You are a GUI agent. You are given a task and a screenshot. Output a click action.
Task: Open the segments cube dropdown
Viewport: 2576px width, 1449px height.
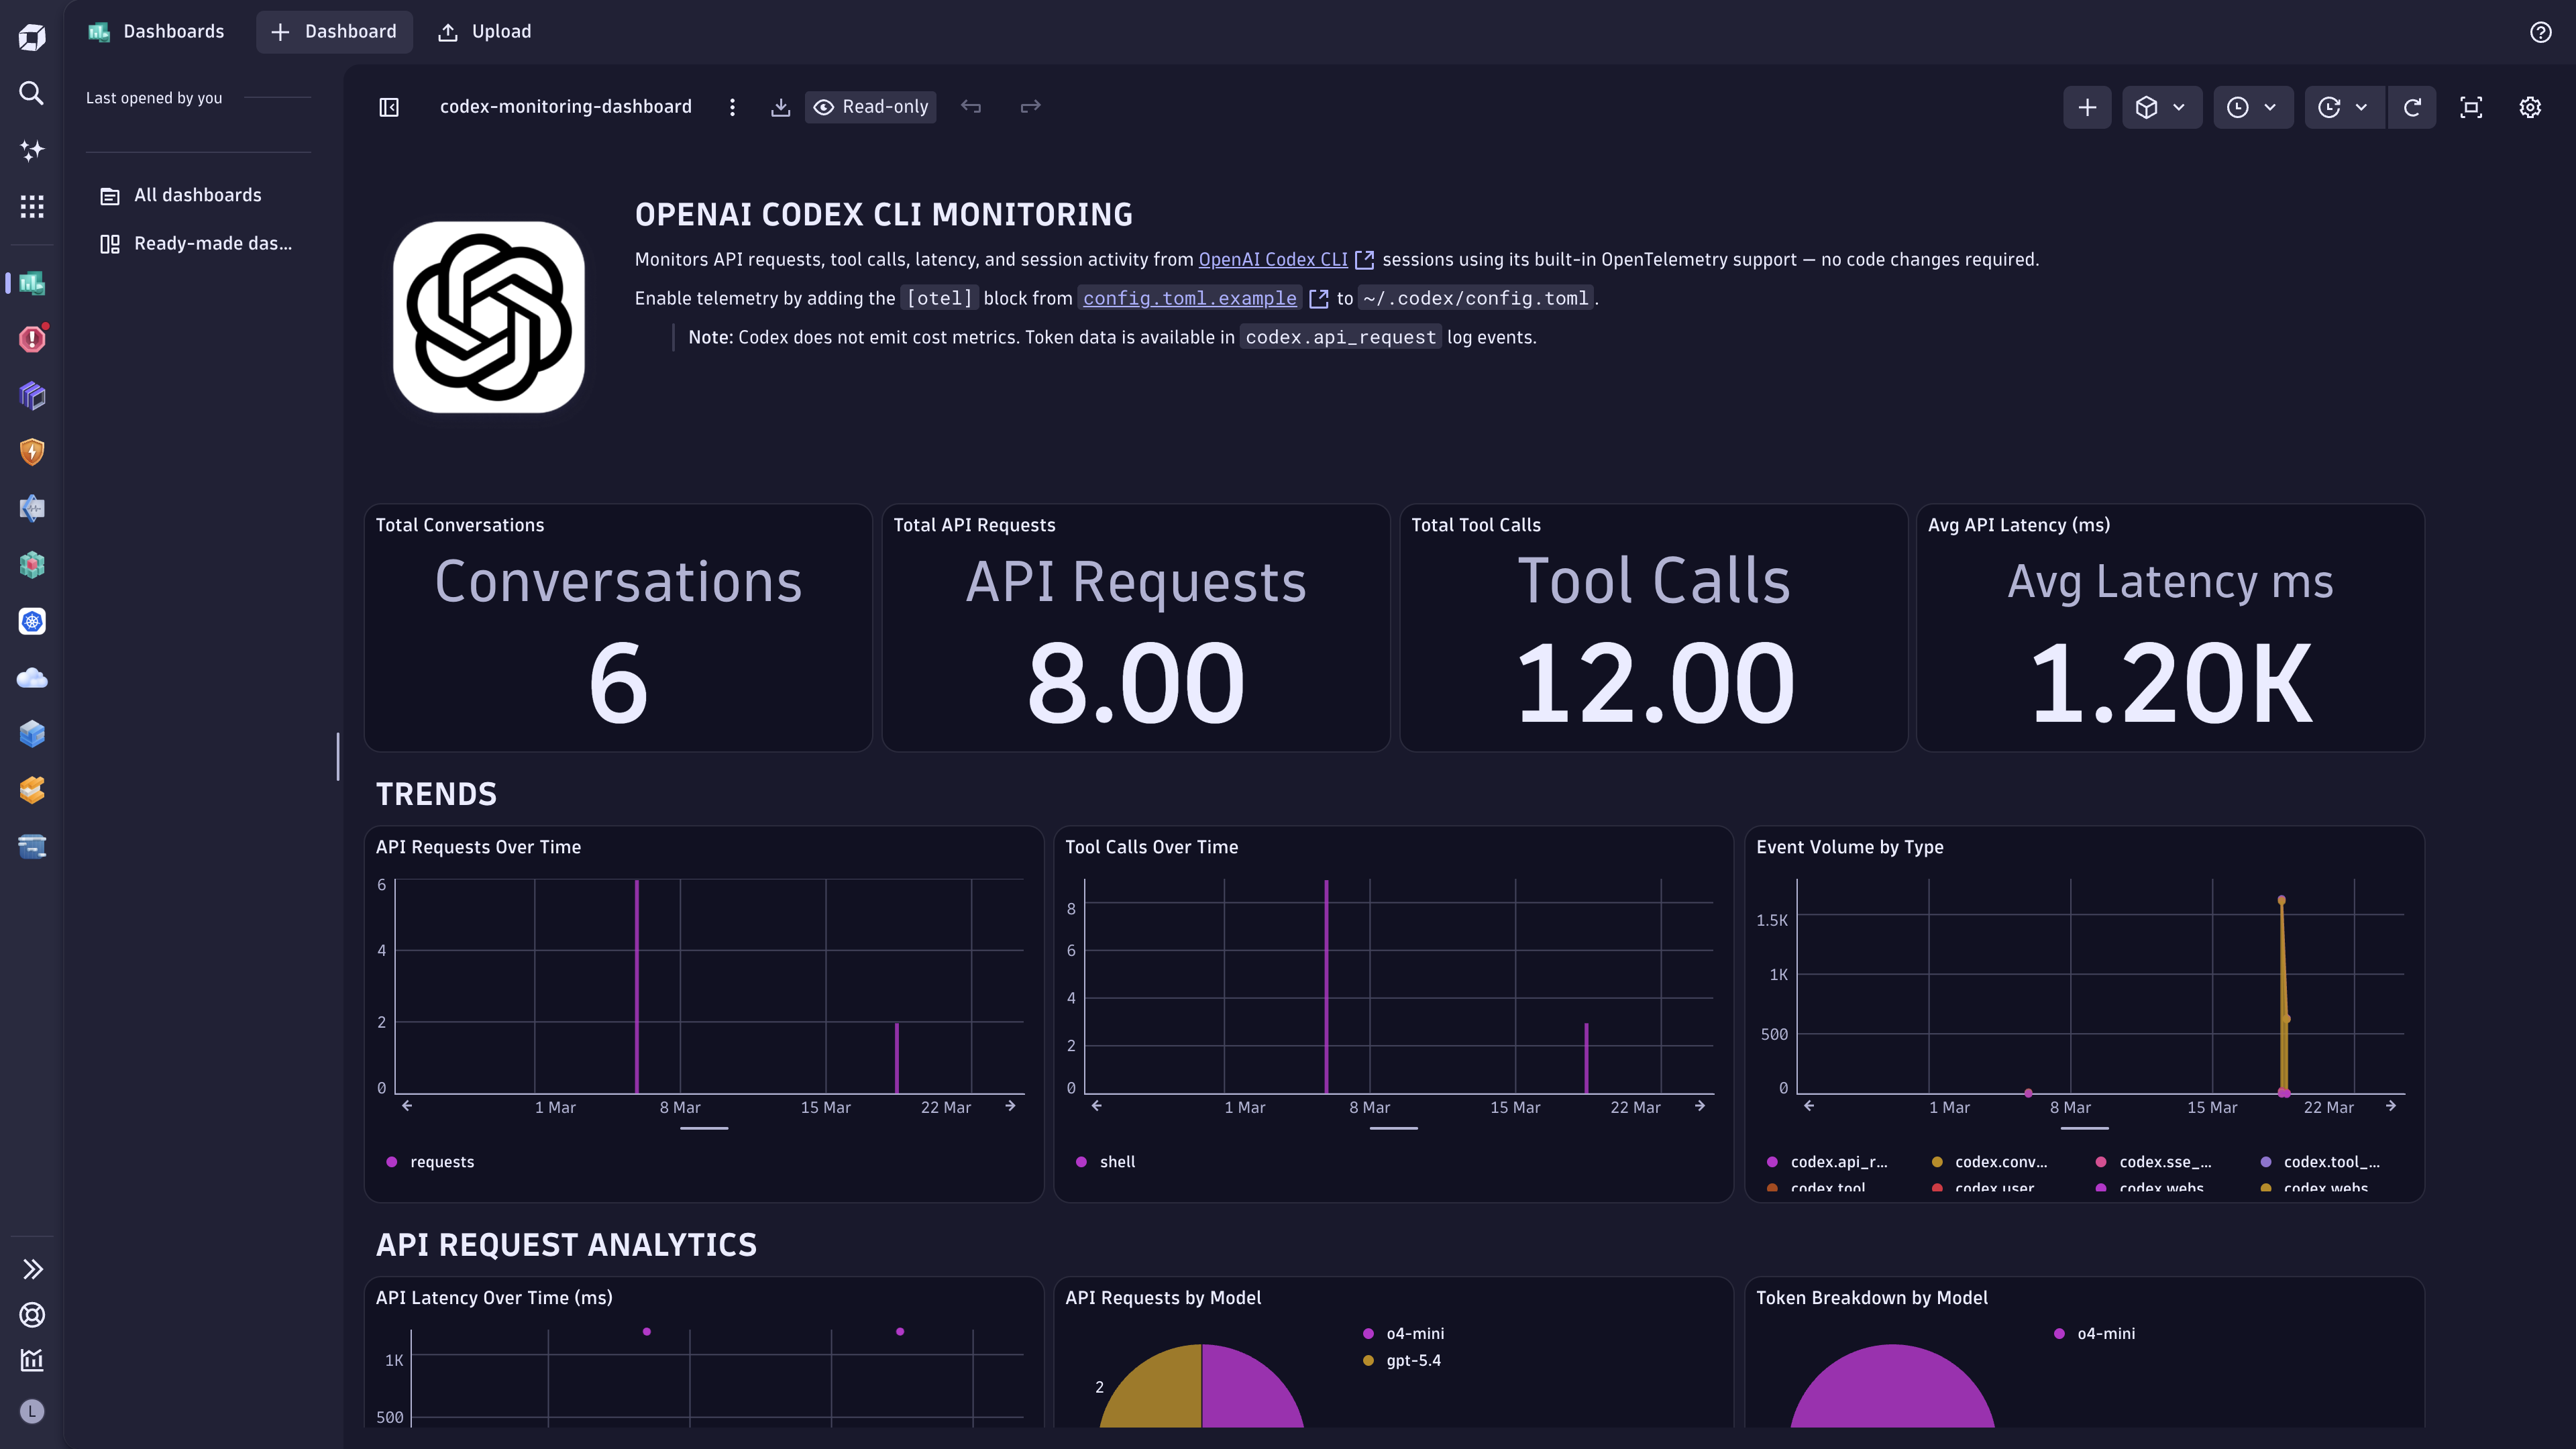[2161, 107]
